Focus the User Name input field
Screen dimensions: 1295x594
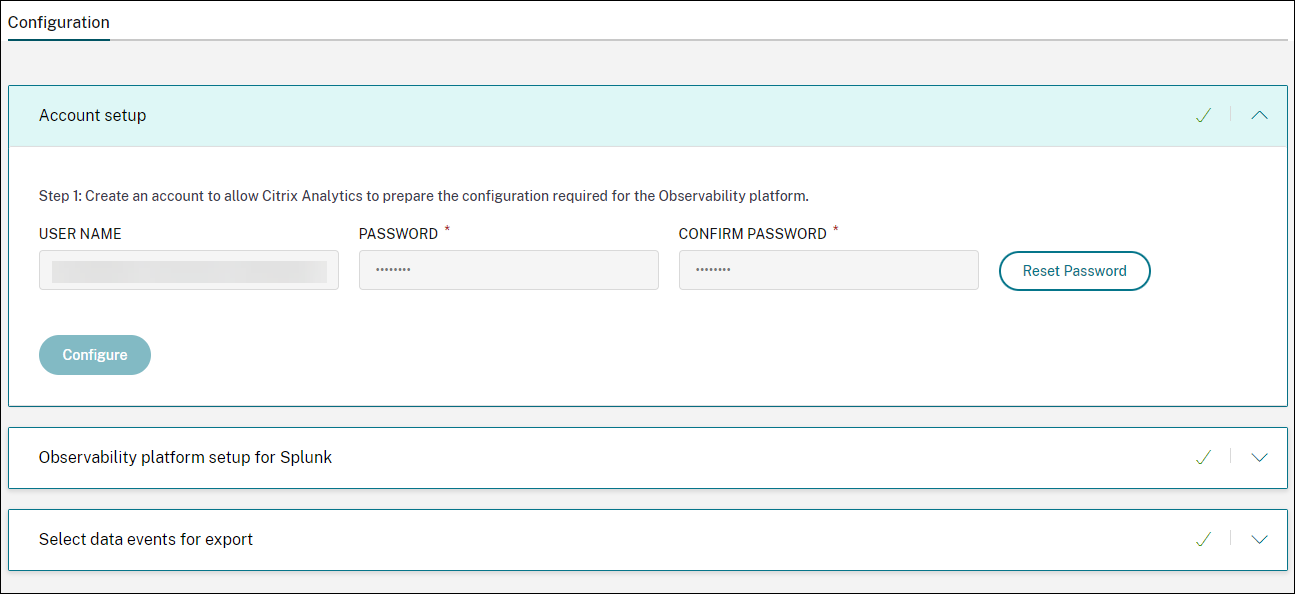click(x=189, y=270)
